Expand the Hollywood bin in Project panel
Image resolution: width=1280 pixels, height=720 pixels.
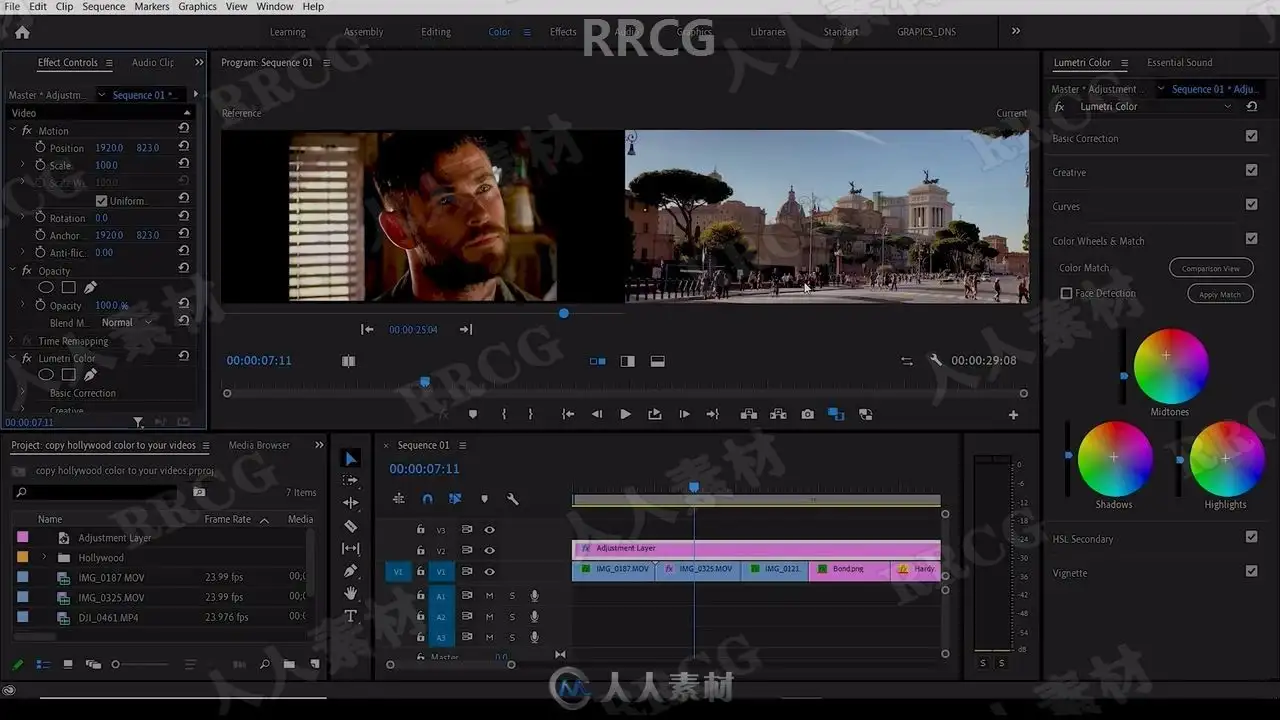tap(43, 557)
